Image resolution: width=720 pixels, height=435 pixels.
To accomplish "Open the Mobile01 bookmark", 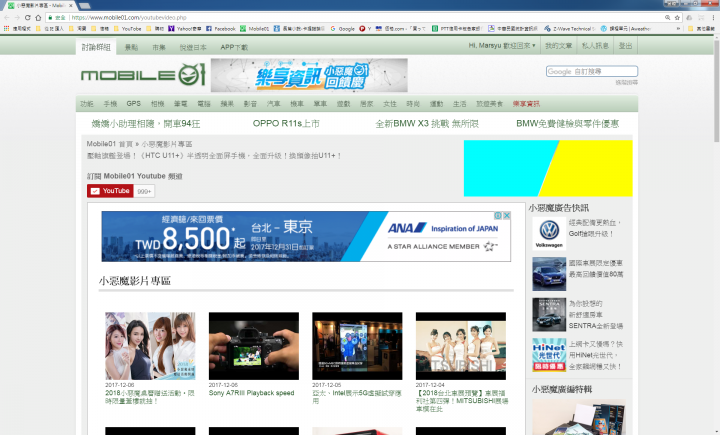I will click(255, 28).
